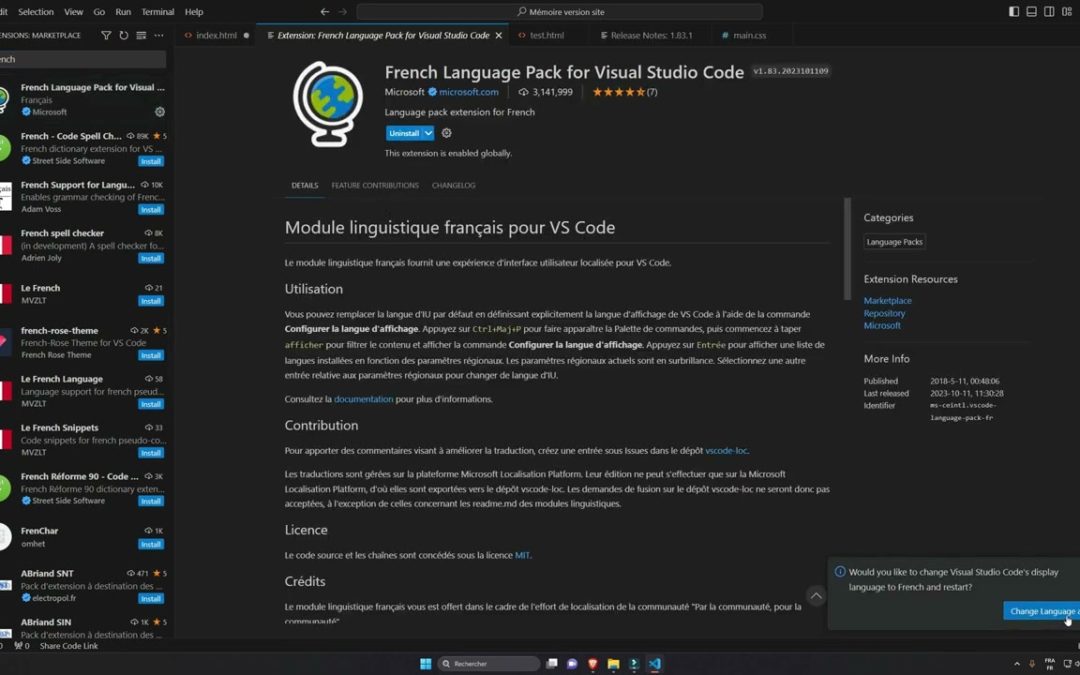
Task: Open extension settings gear next to Uninstall
Action: 446,133
